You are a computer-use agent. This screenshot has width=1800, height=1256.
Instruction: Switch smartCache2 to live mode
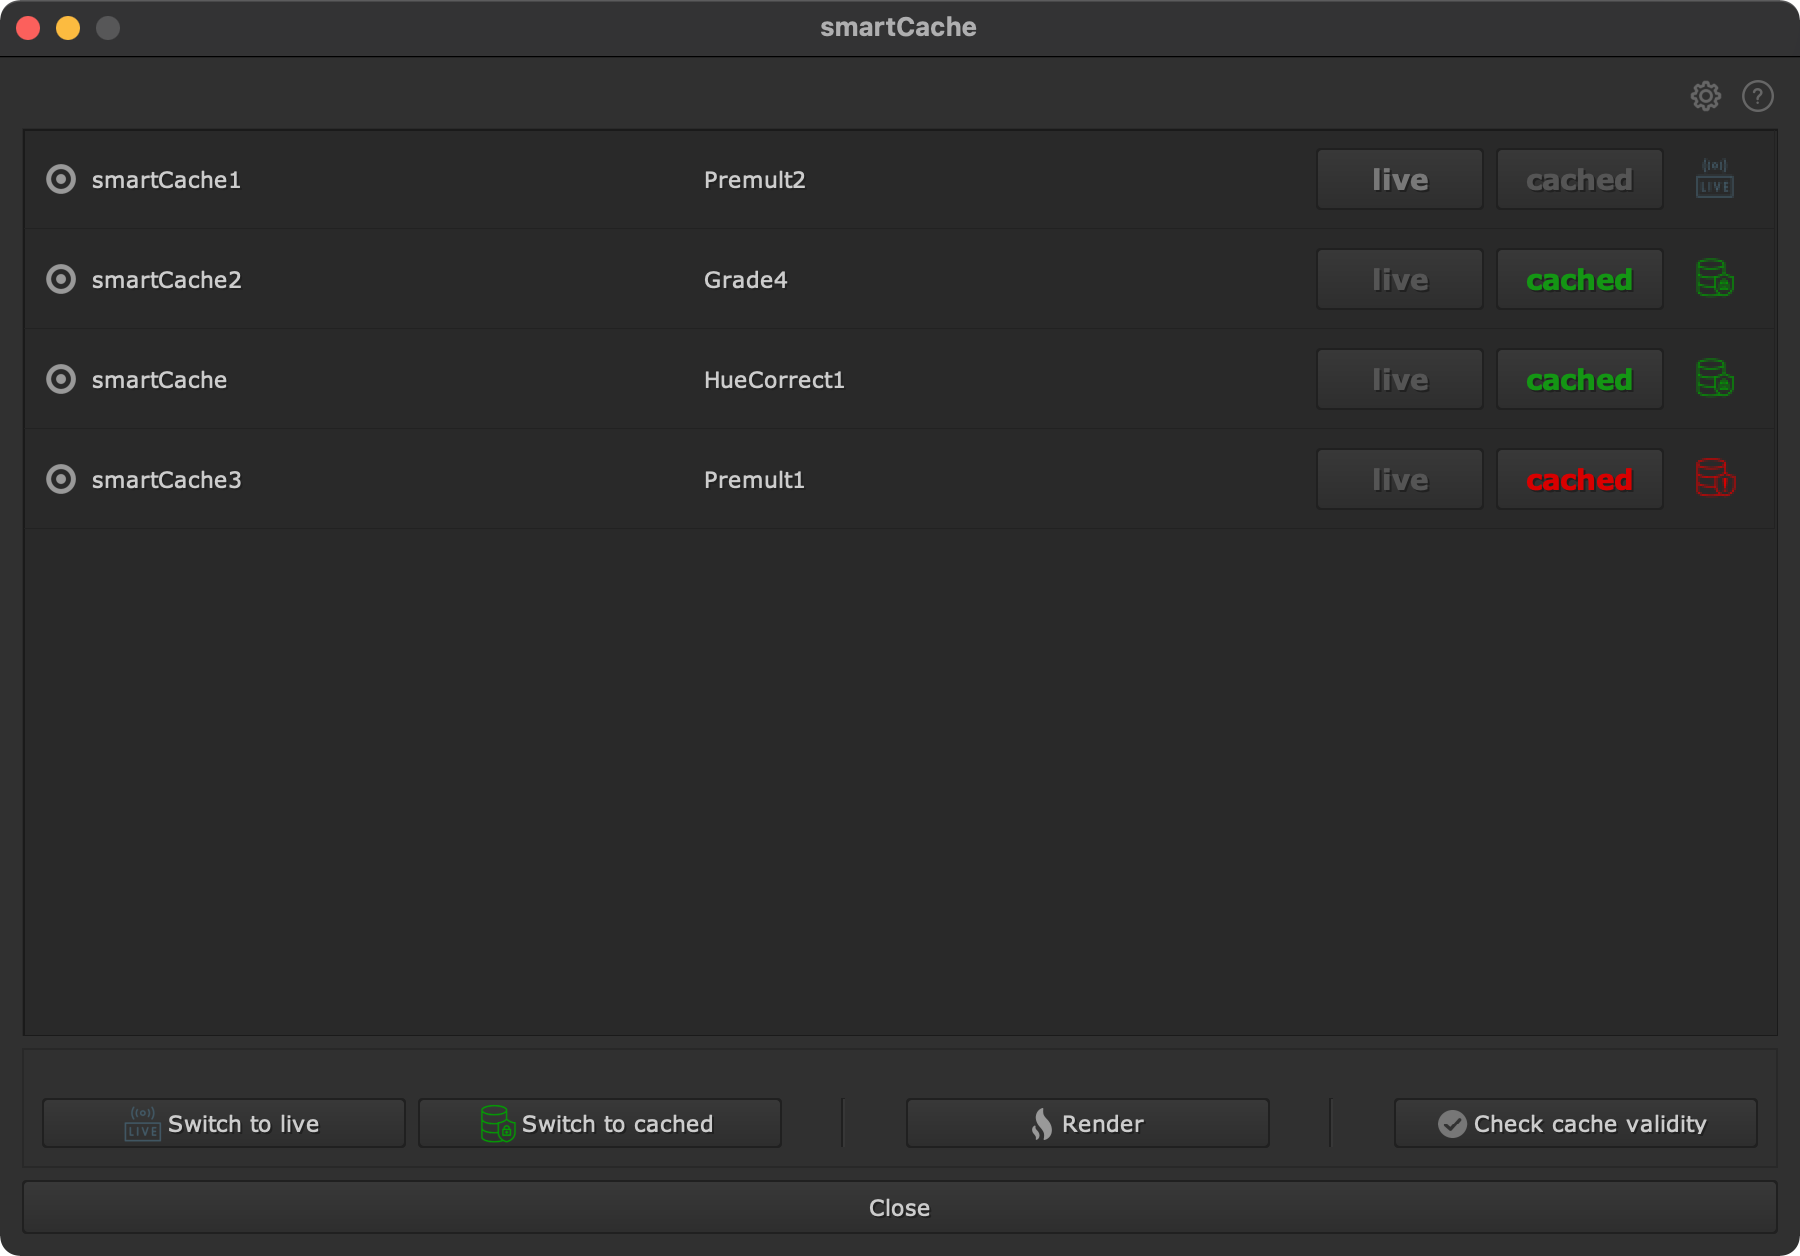[1399, 279]
